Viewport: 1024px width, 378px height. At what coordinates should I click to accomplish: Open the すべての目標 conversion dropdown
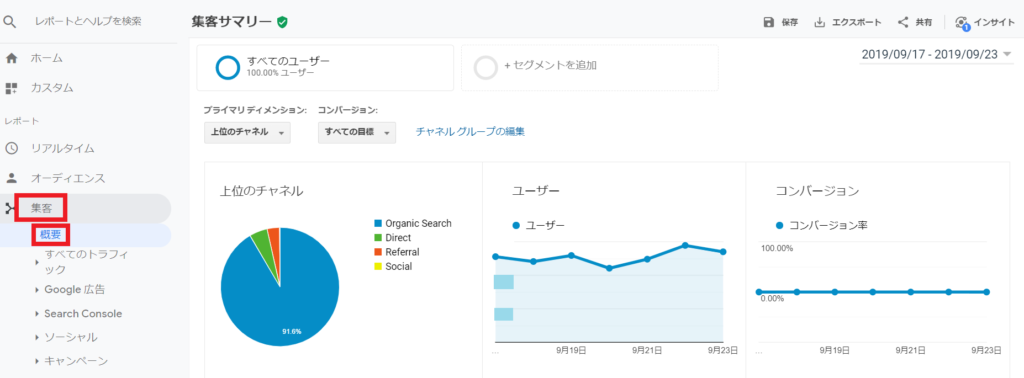coord(357,132)
